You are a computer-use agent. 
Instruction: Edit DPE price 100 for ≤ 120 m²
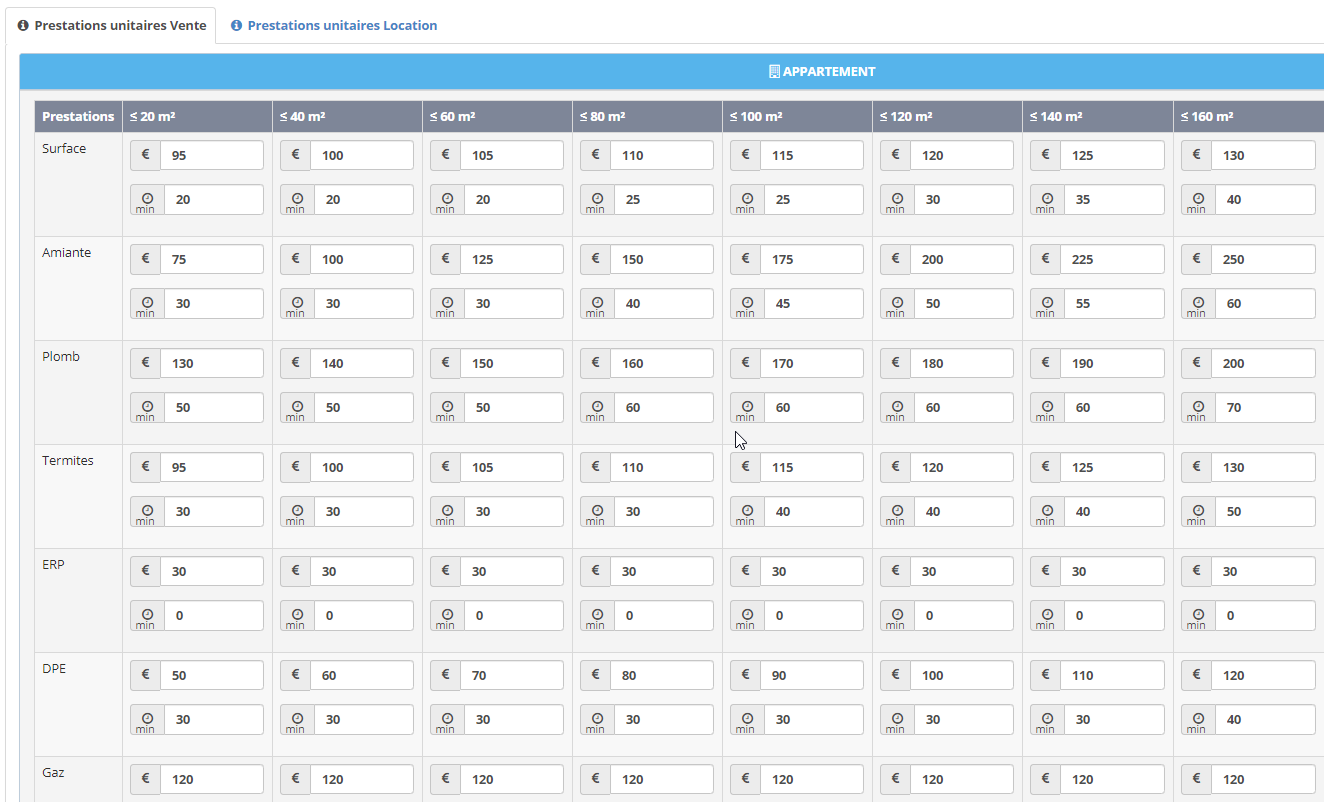pyautogui.click(x=962, y=675)
